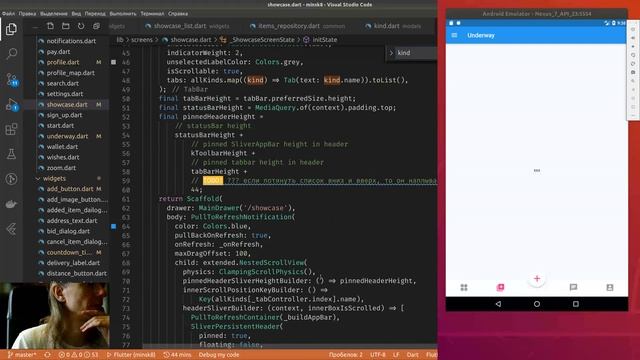Click the find input containing kind
This screenshot has height=360, width=640.
416,53
